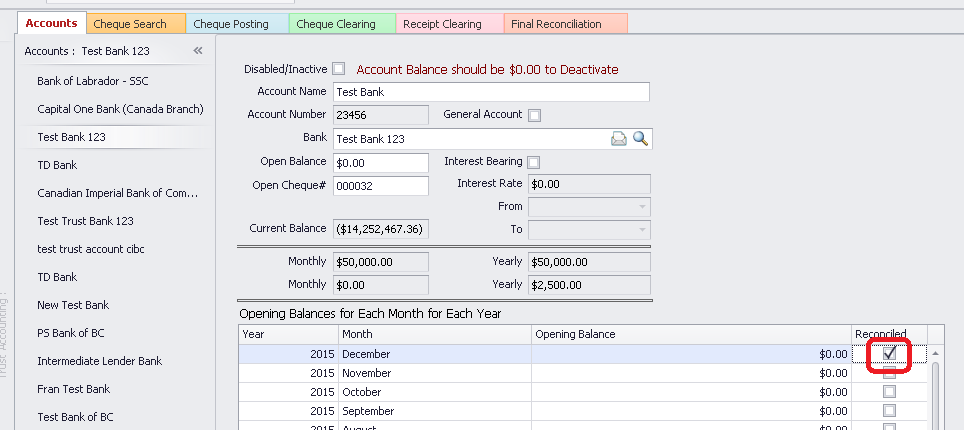Viewport: 964px width, 433px height.
Task: Switch to the Accounts tab
Action: coord(52,23)
